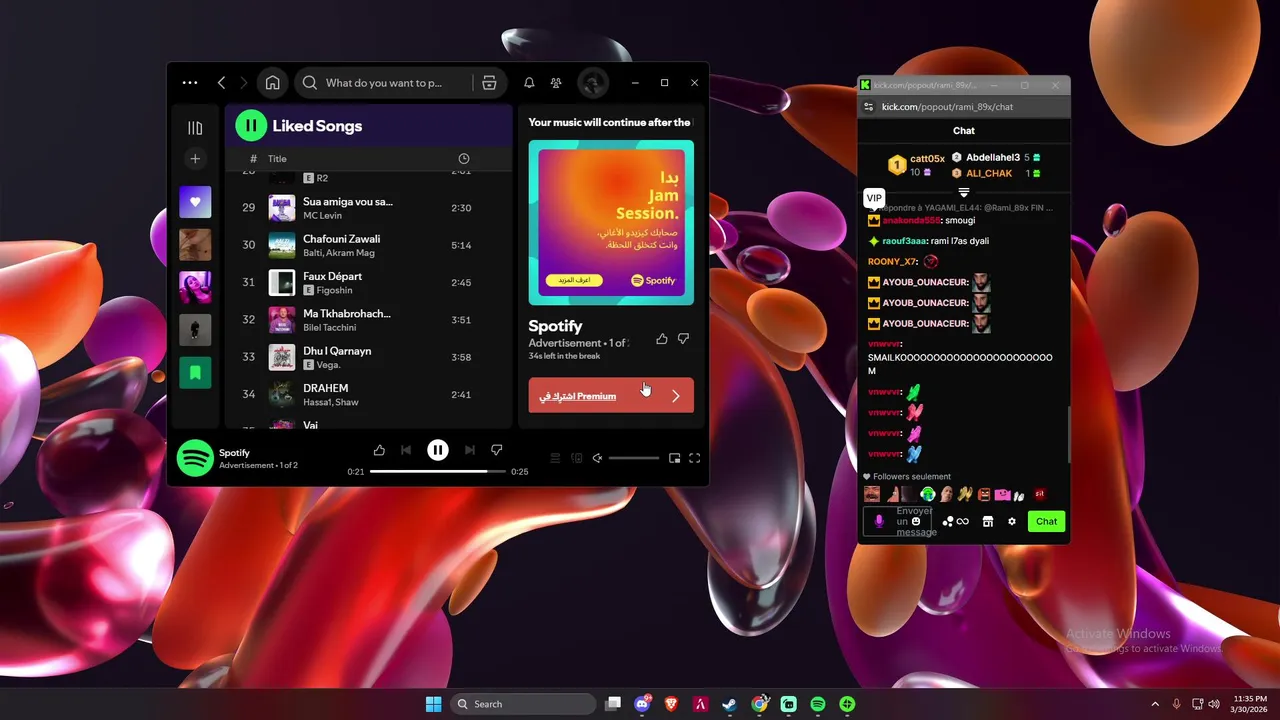Click the Spotify logo in now-playing bar
1280x720 pixels.
coord(195,458)
